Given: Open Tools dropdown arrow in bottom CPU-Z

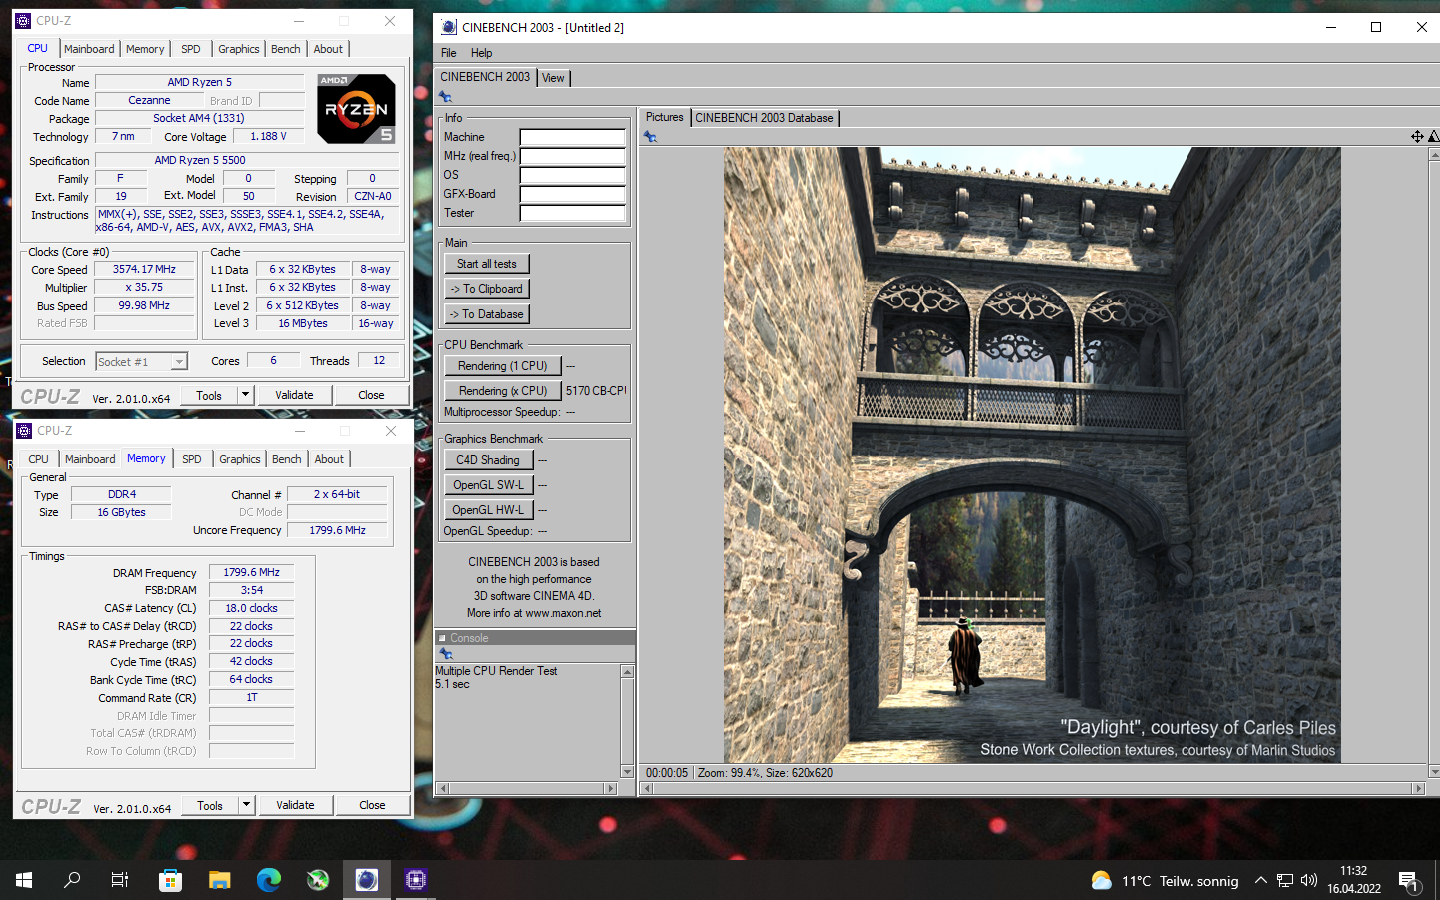Looking at the screenshot, I should [x=246, y=805].
